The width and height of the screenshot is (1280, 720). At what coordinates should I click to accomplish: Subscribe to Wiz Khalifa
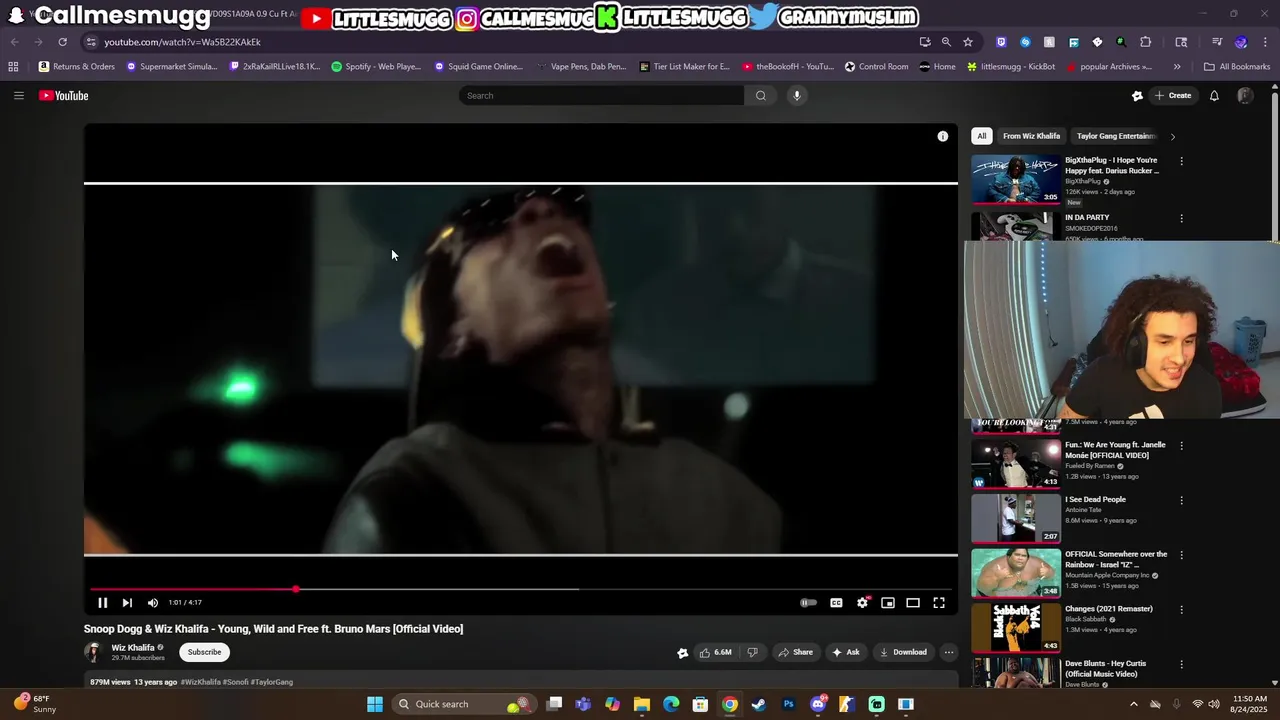coord(204,652)
